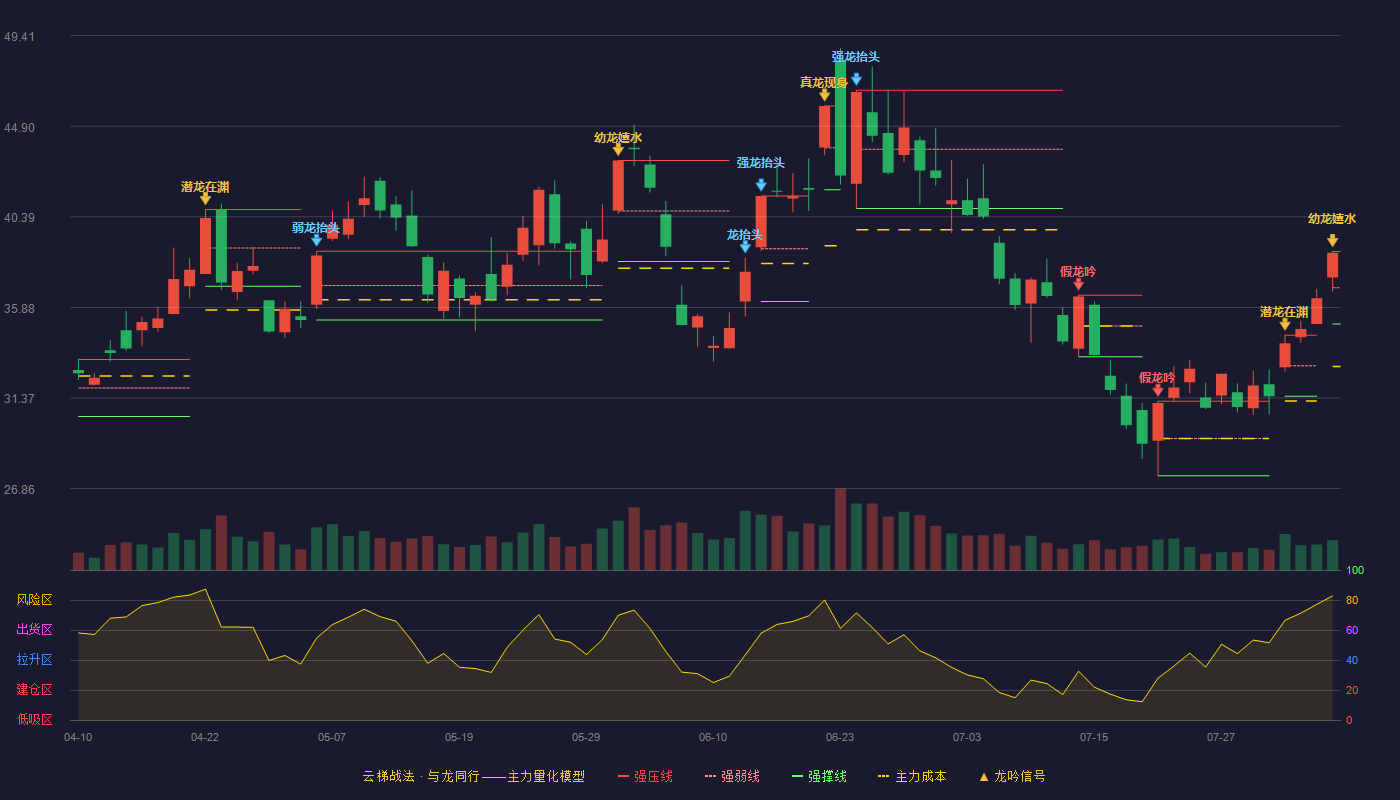Click the 建仓区 zone label

(x=35, y=690)
